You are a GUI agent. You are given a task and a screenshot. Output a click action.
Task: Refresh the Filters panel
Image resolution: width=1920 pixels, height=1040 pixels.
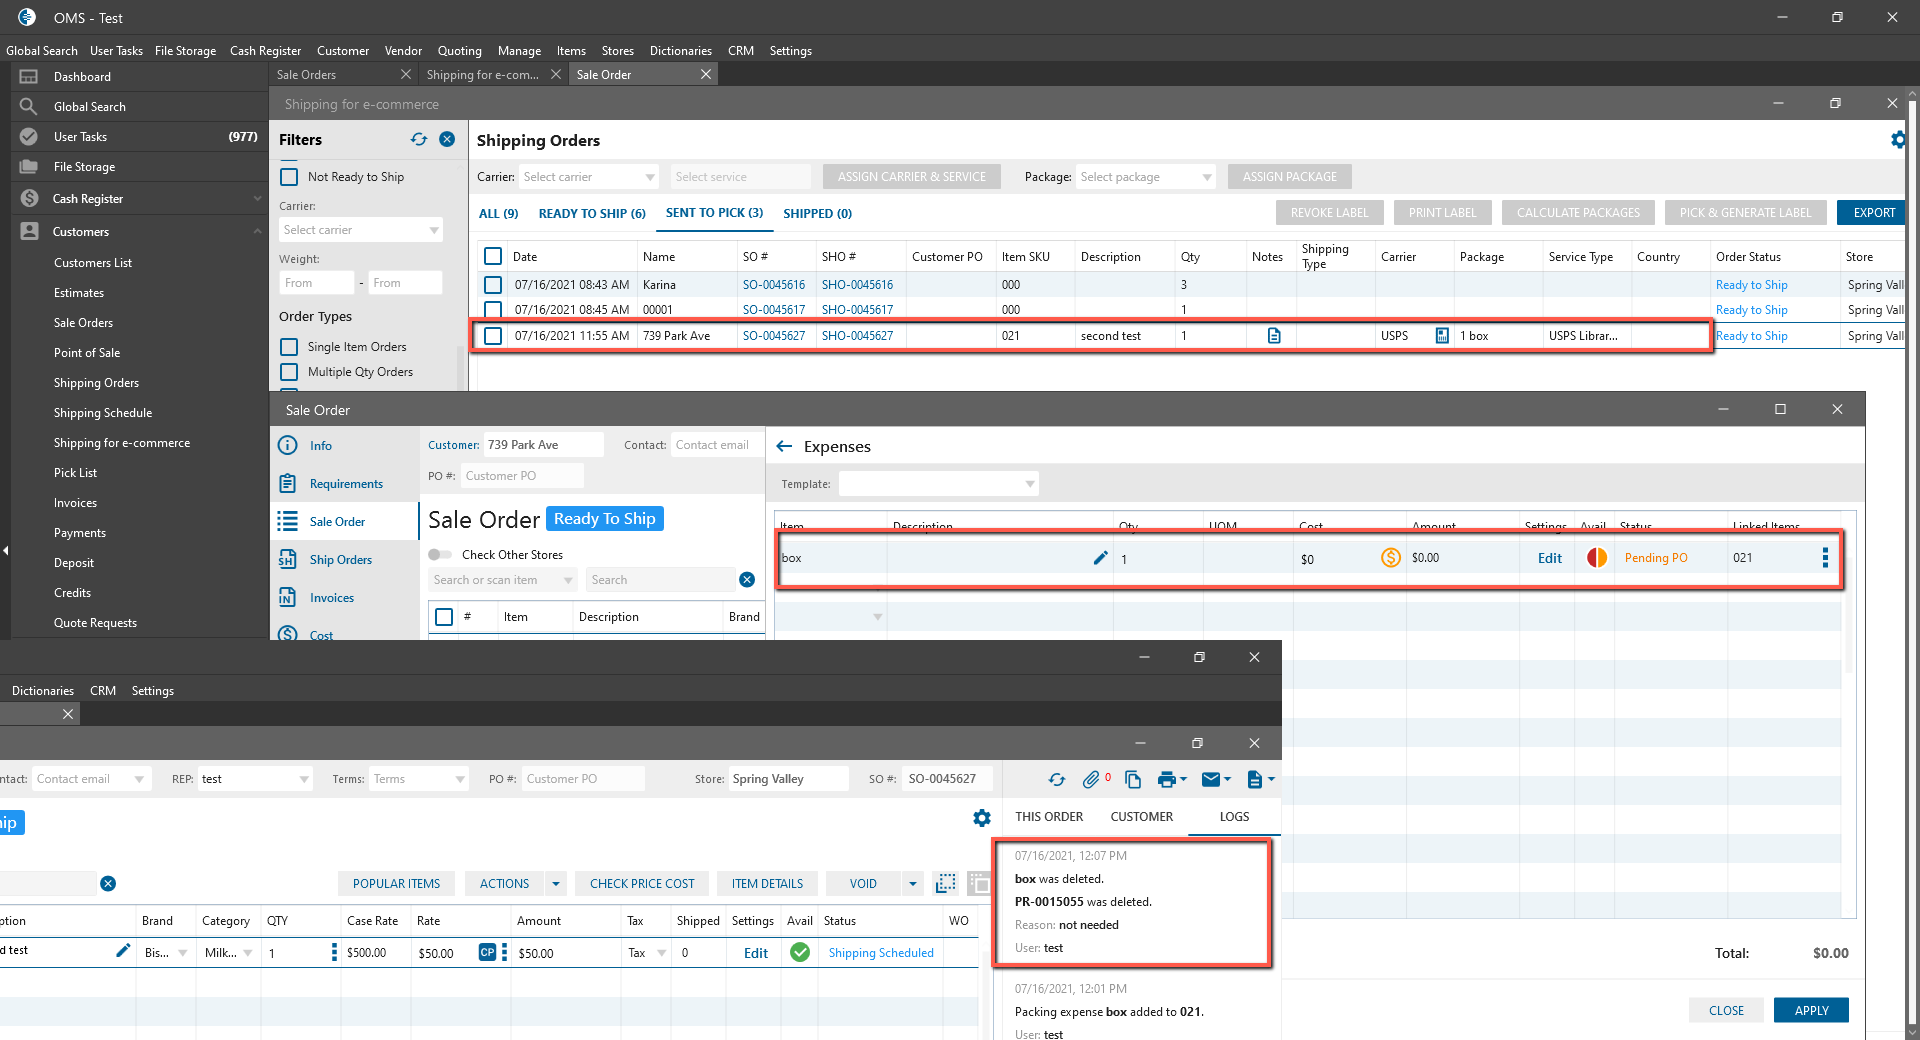tap(419, 139)
